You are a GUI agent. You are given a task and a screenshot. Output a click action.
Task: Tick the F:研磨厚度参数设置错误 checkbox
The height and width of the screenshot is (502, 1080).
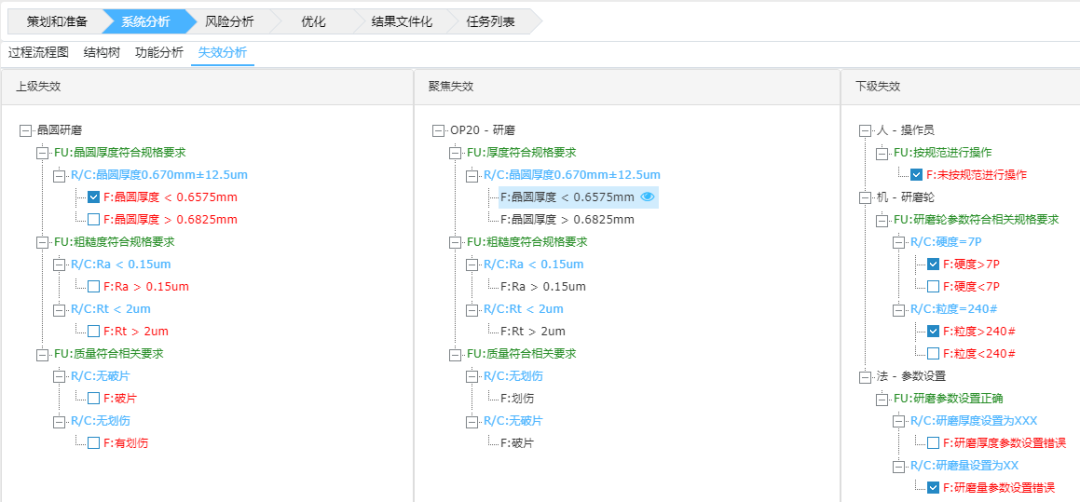point(933,443)
